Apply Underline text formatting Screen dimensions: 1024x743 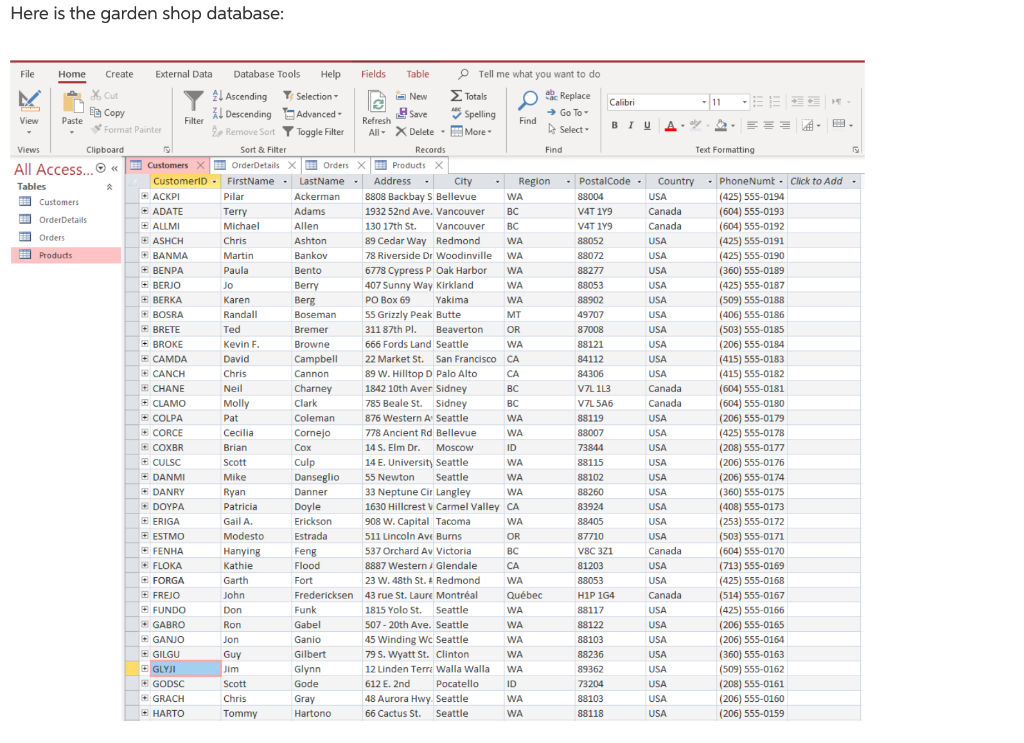coord(647,125)
